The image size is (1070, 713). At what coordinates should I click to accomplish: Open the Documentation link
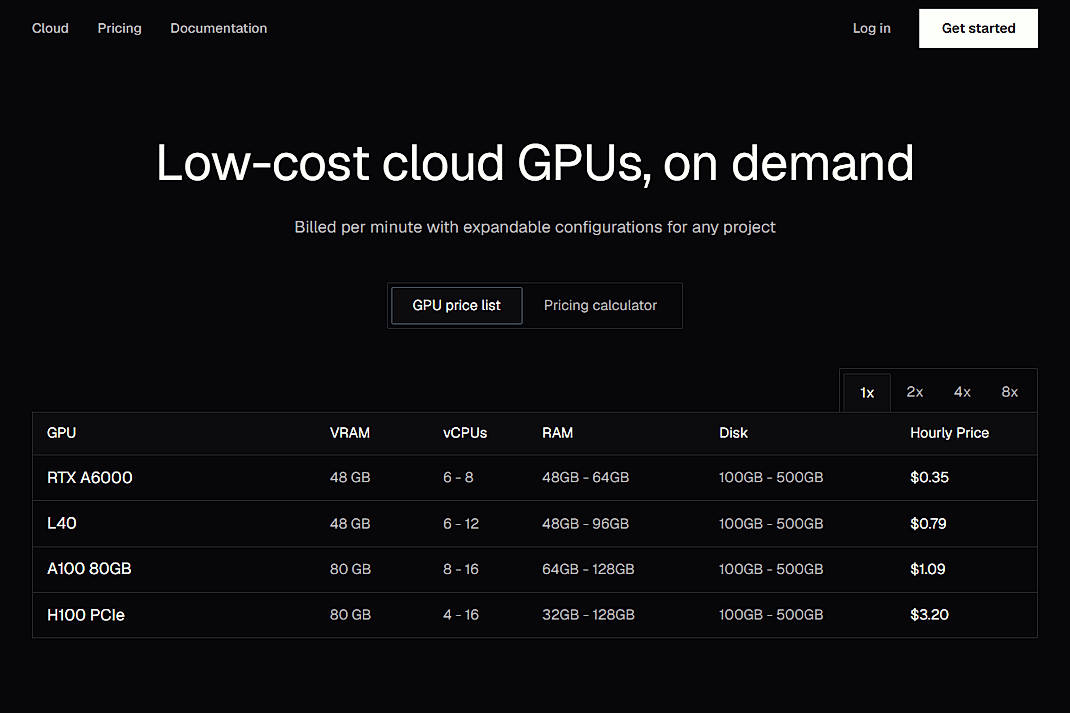coord(218,28)
